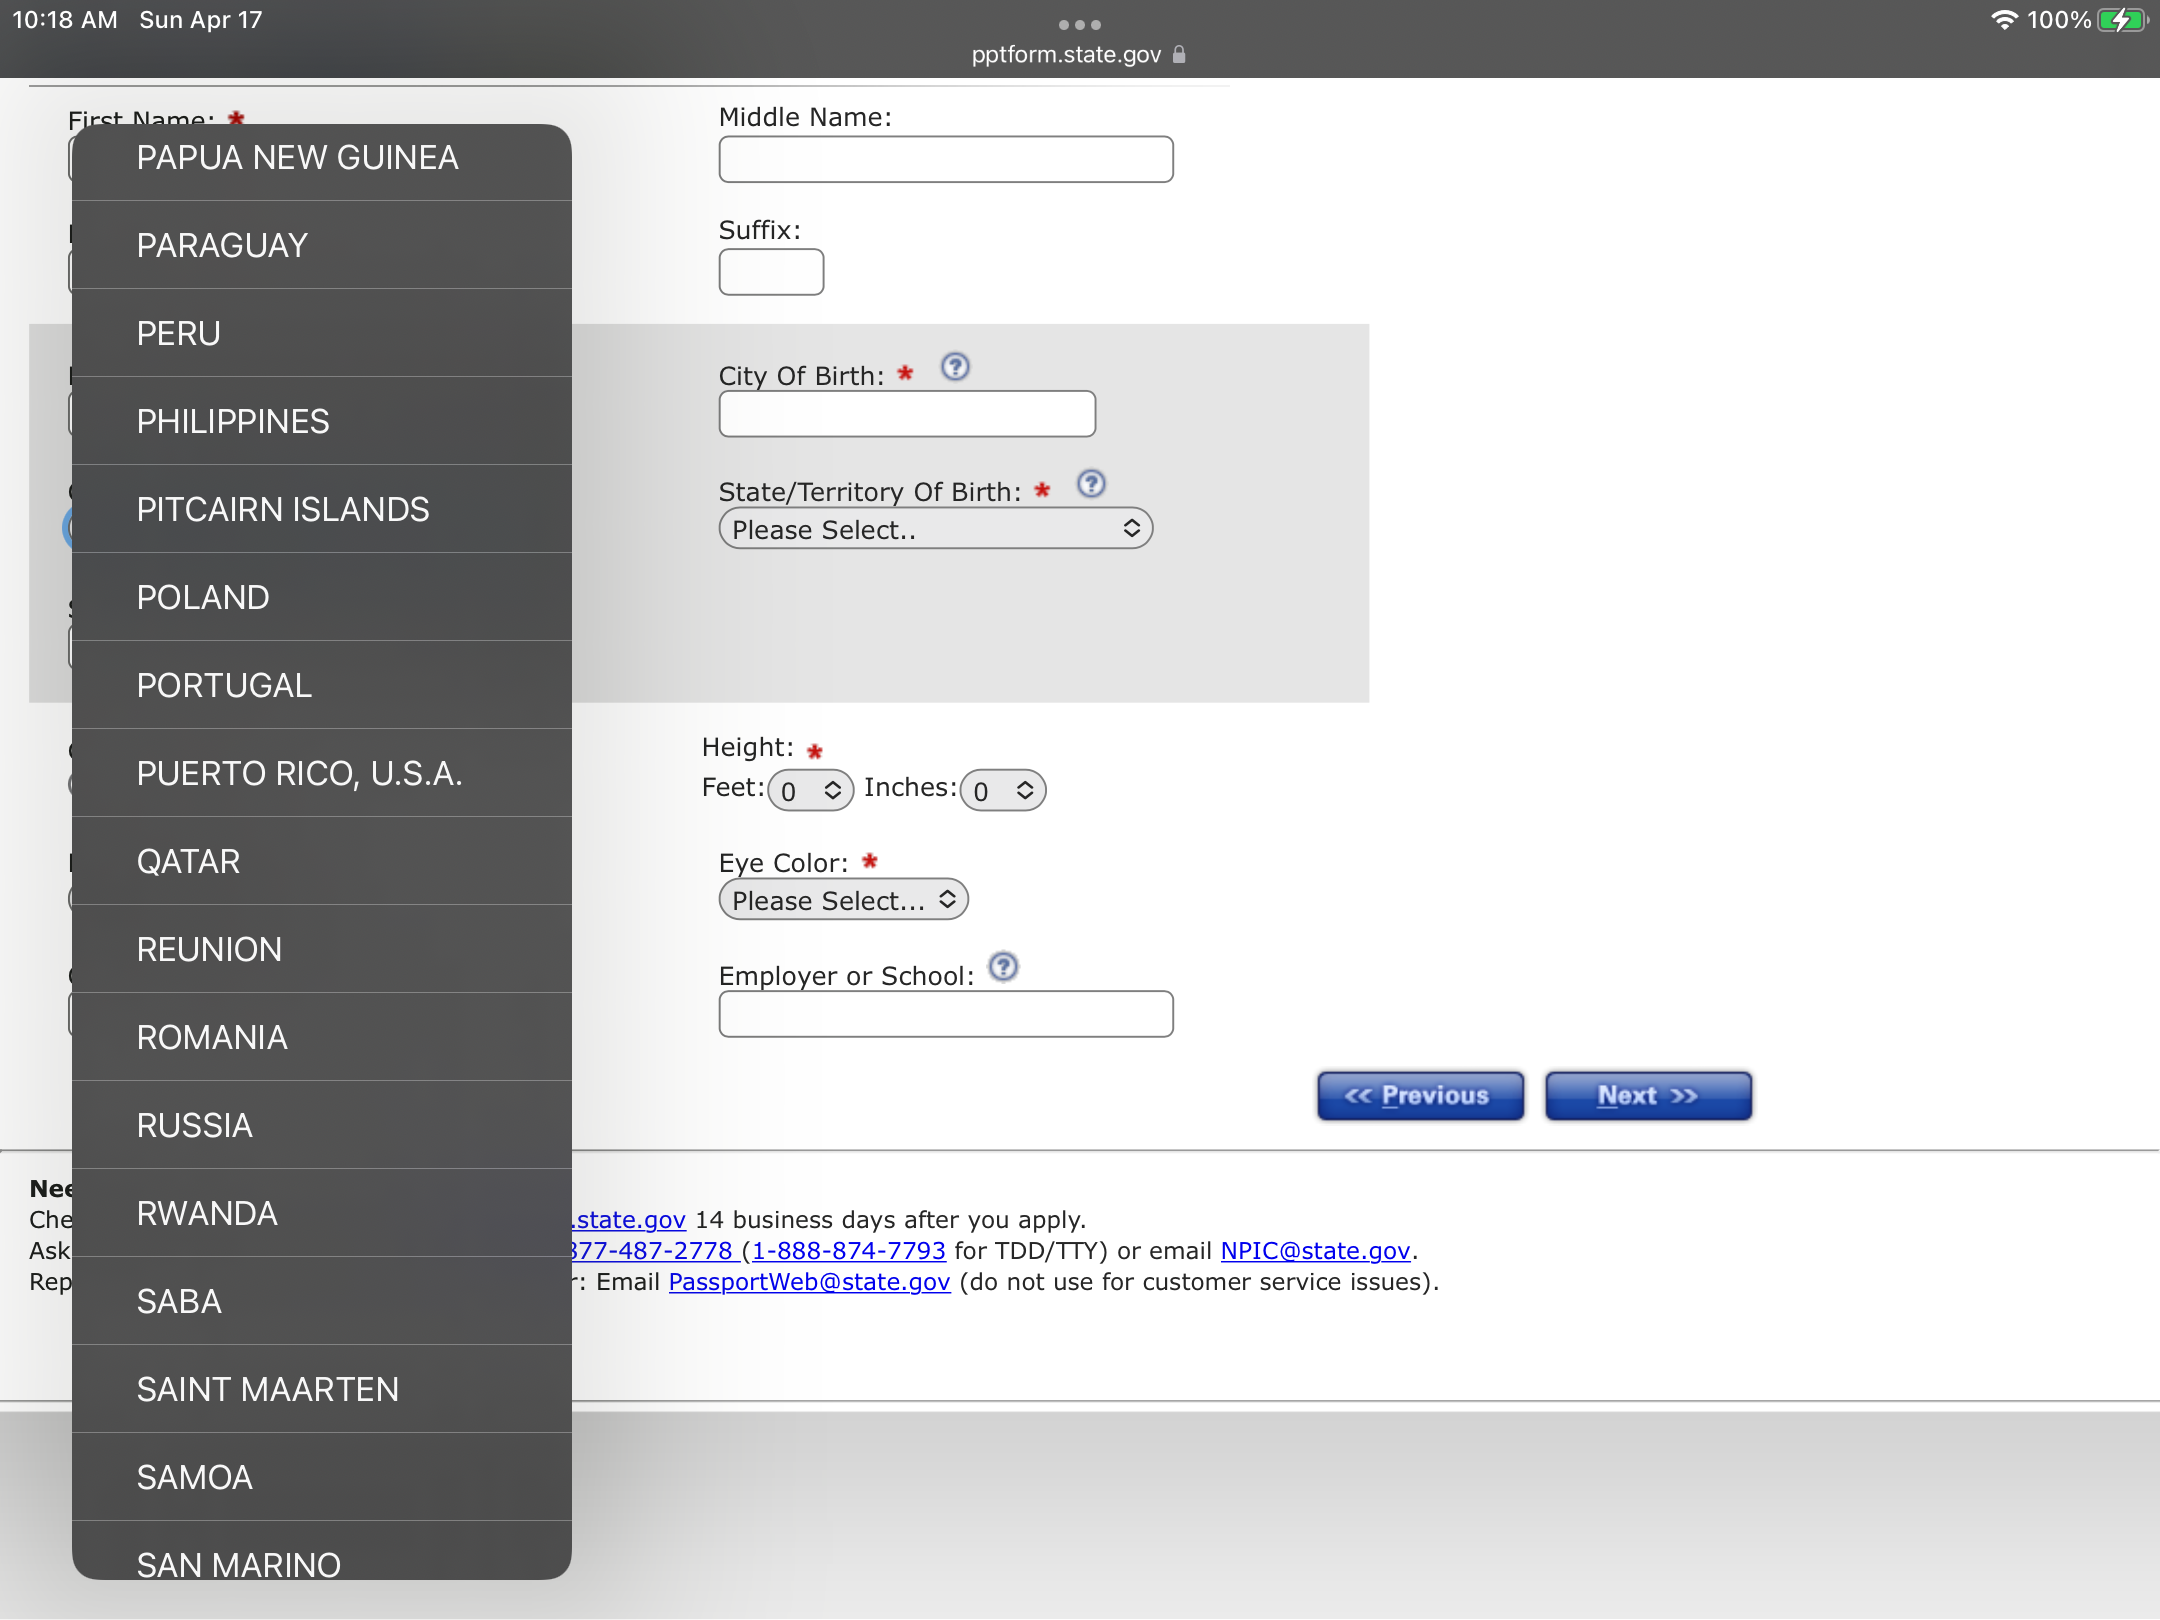Viewport: 2160px width, 1620px height.
Task: Click the Next button
Action: point(1647,1096)
